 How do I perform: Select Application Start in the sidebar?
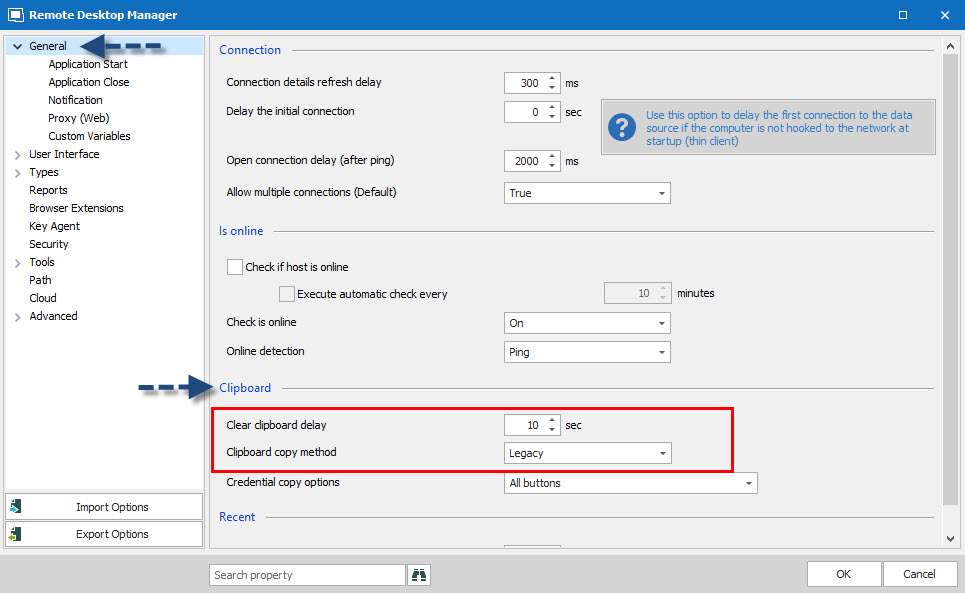coord(88,64)
